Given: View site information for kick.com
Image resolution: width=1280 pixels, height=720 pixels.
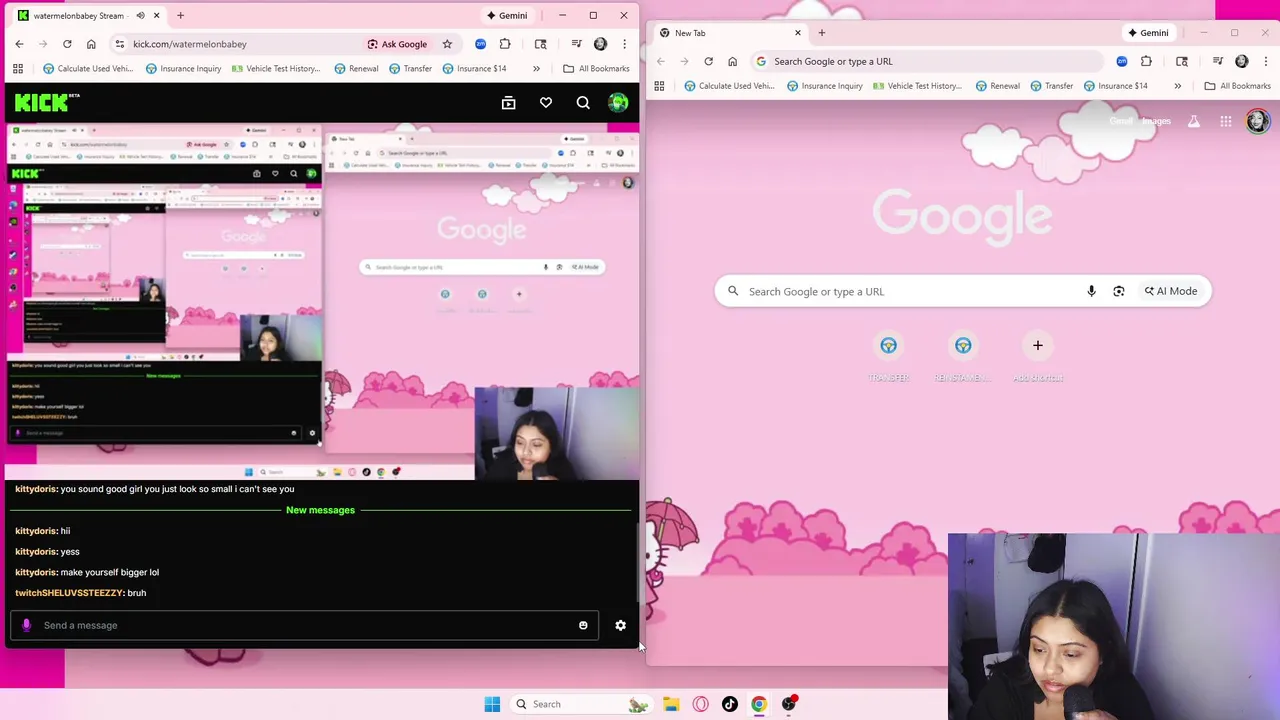Looking at the screenshot, I should (120, 44).
